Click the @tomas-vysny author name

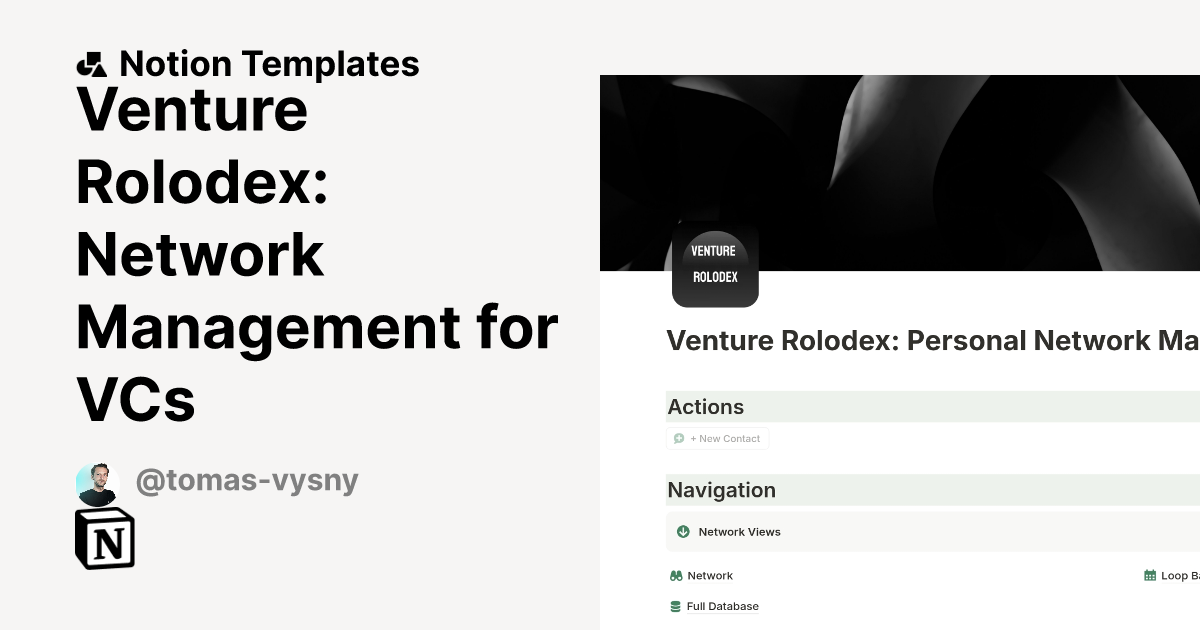pyautogui.click(x=247, y=480)
